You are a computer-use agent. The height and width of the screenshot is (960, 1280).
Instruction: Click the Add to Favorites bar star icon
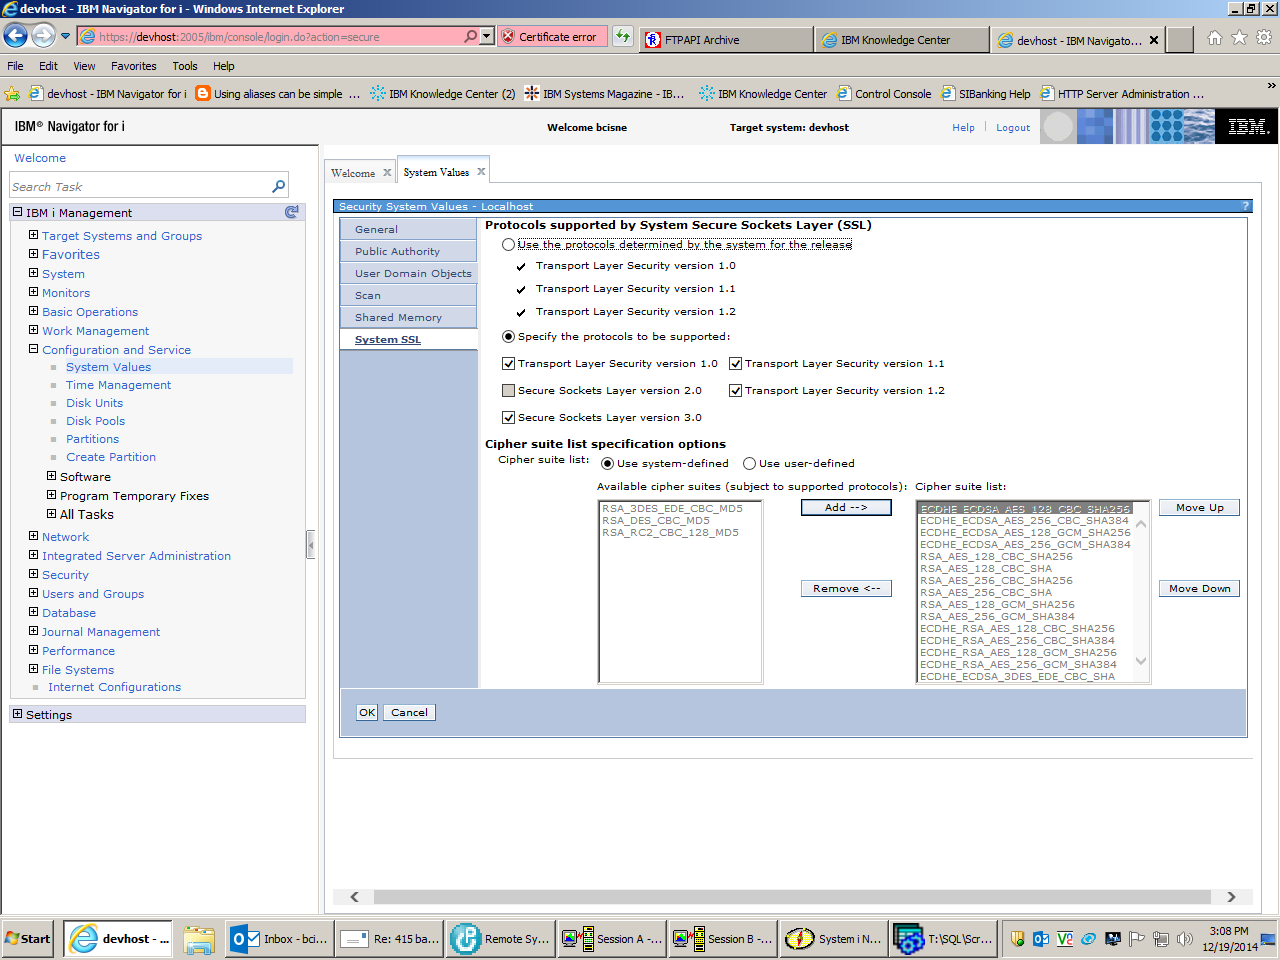[x=12, y=94]
